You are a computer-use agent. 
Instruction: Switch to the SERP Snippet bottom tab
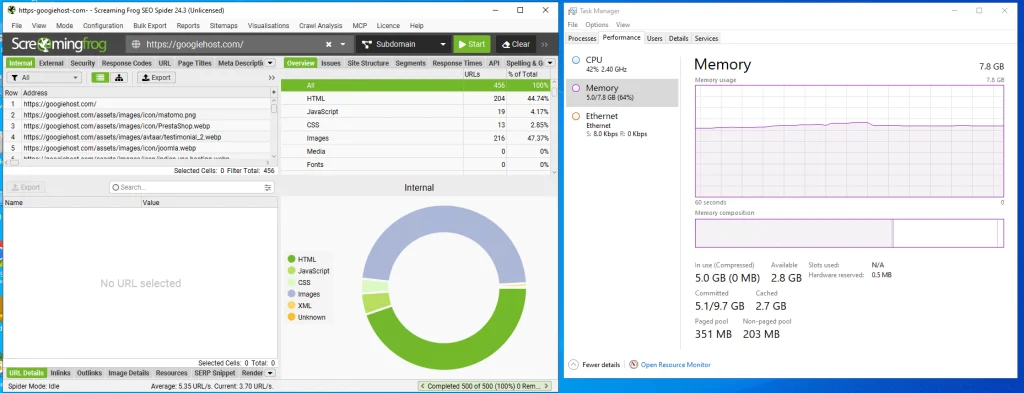pos(215,373)
